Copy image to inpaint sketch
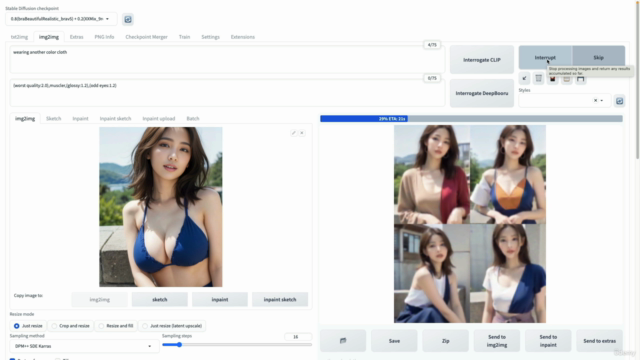640x360 pixels. tap(280, 299)
